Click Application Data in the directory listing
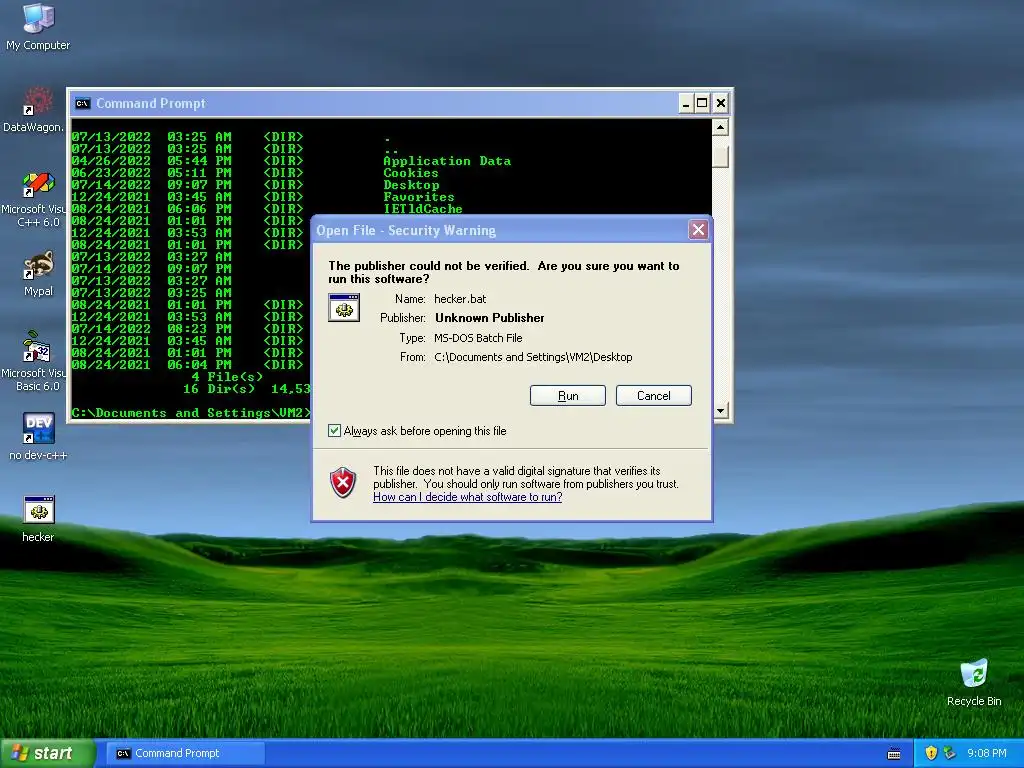The height and width of the screenshot is (768, 1024). (447, 161)
